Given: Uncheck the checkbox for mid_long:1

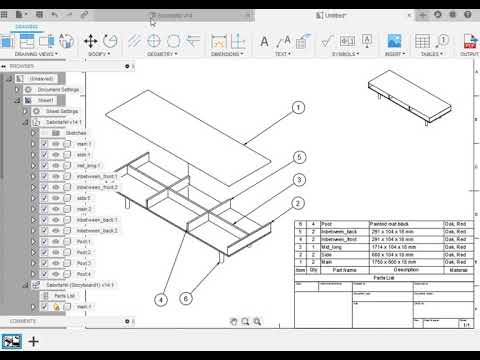Looking at the screenshot, I should (44, 166).
